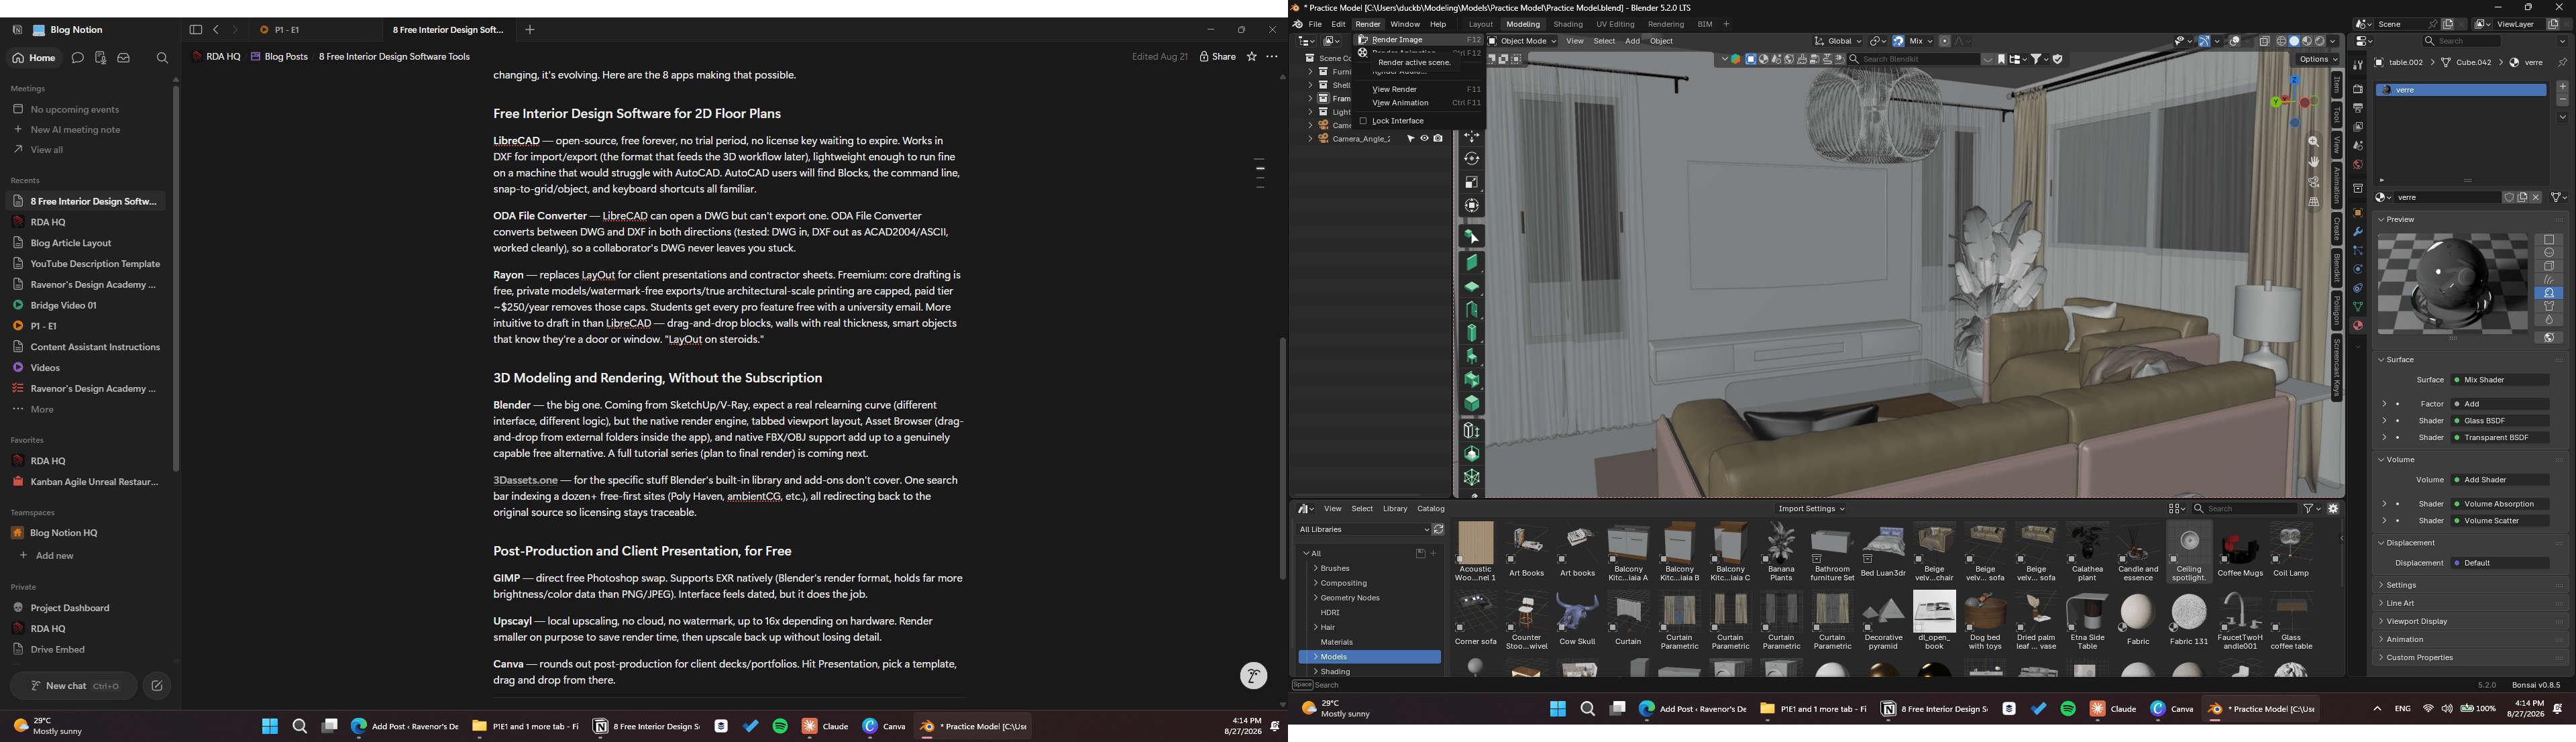
Task: Open the Modifiers wrench properties tab
Action: pyautogui.click(x=2358, y=232)
